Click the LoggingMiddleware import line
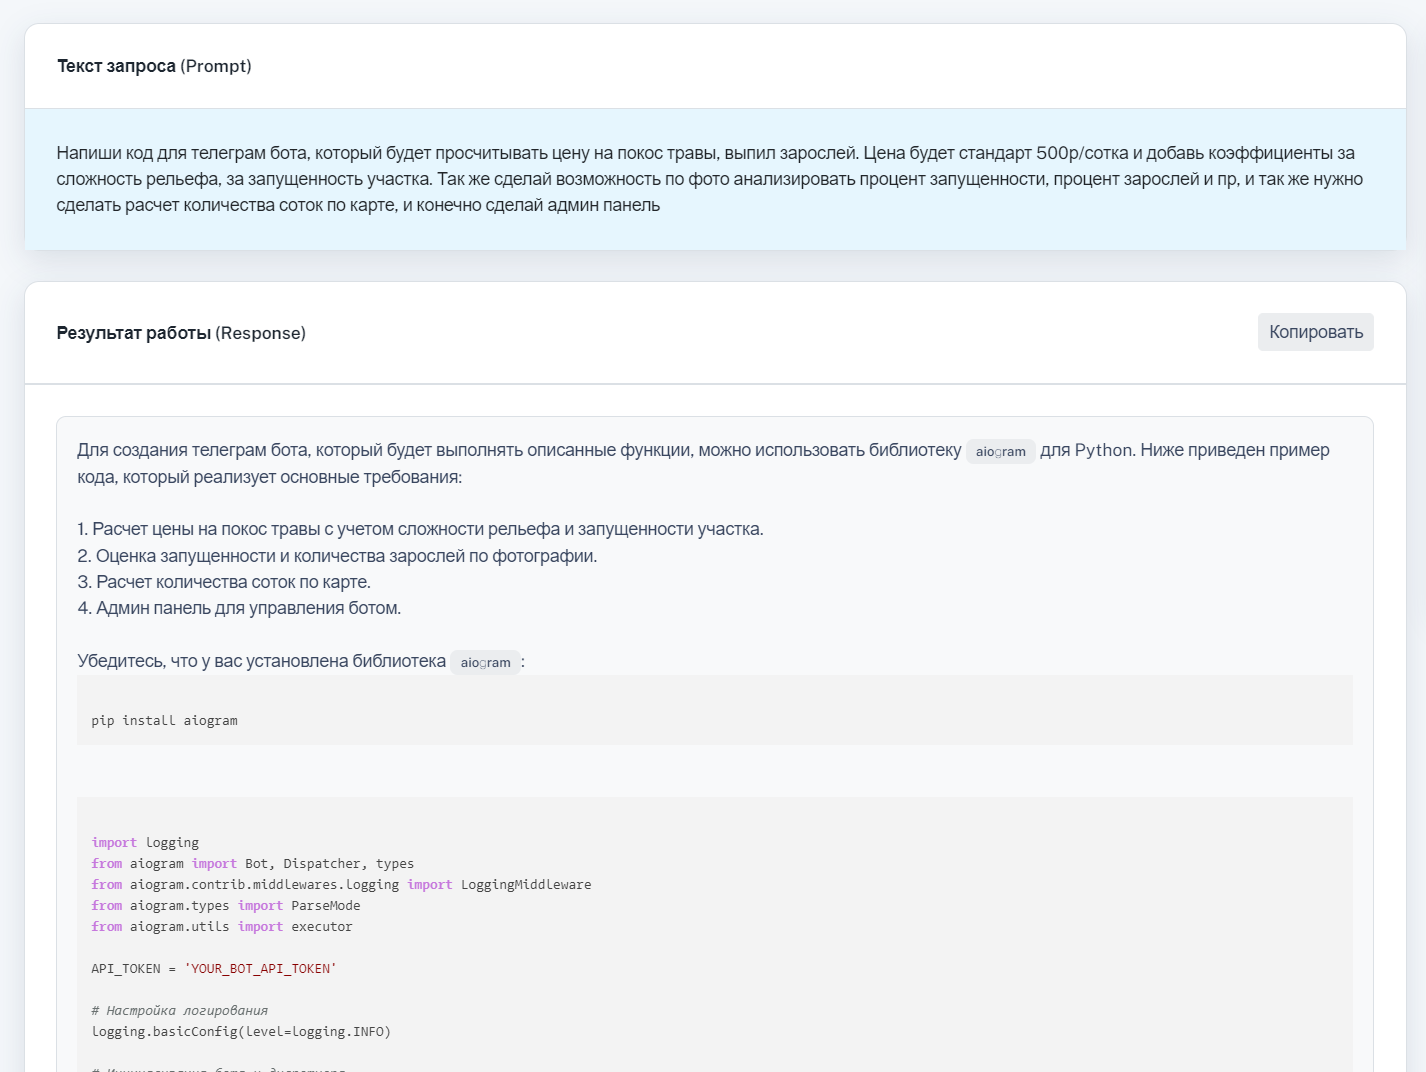Image resolution: width=1426 pixels, height=1072 pixels. [x=341, y=884]
